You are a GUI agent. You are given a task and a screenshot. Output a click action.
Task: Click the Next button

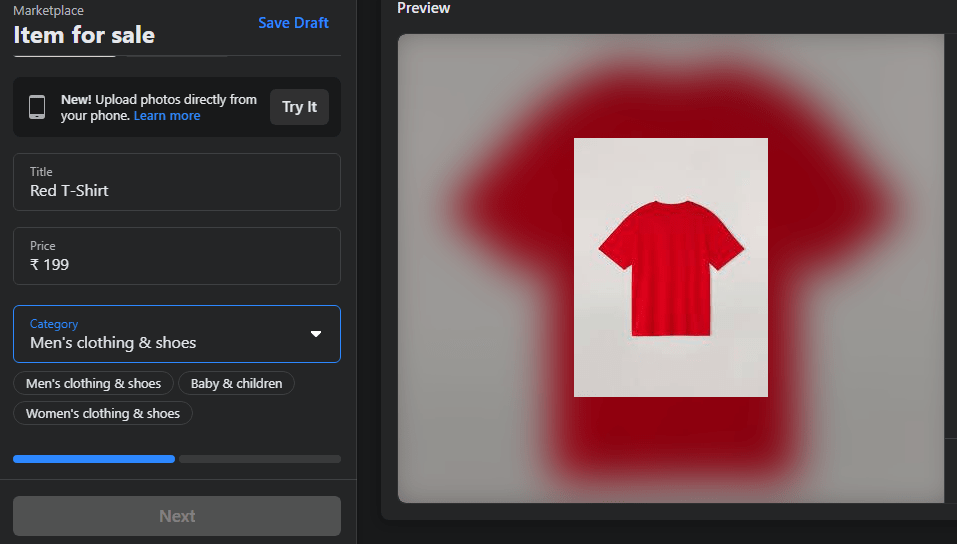click(x=177, y=516)
